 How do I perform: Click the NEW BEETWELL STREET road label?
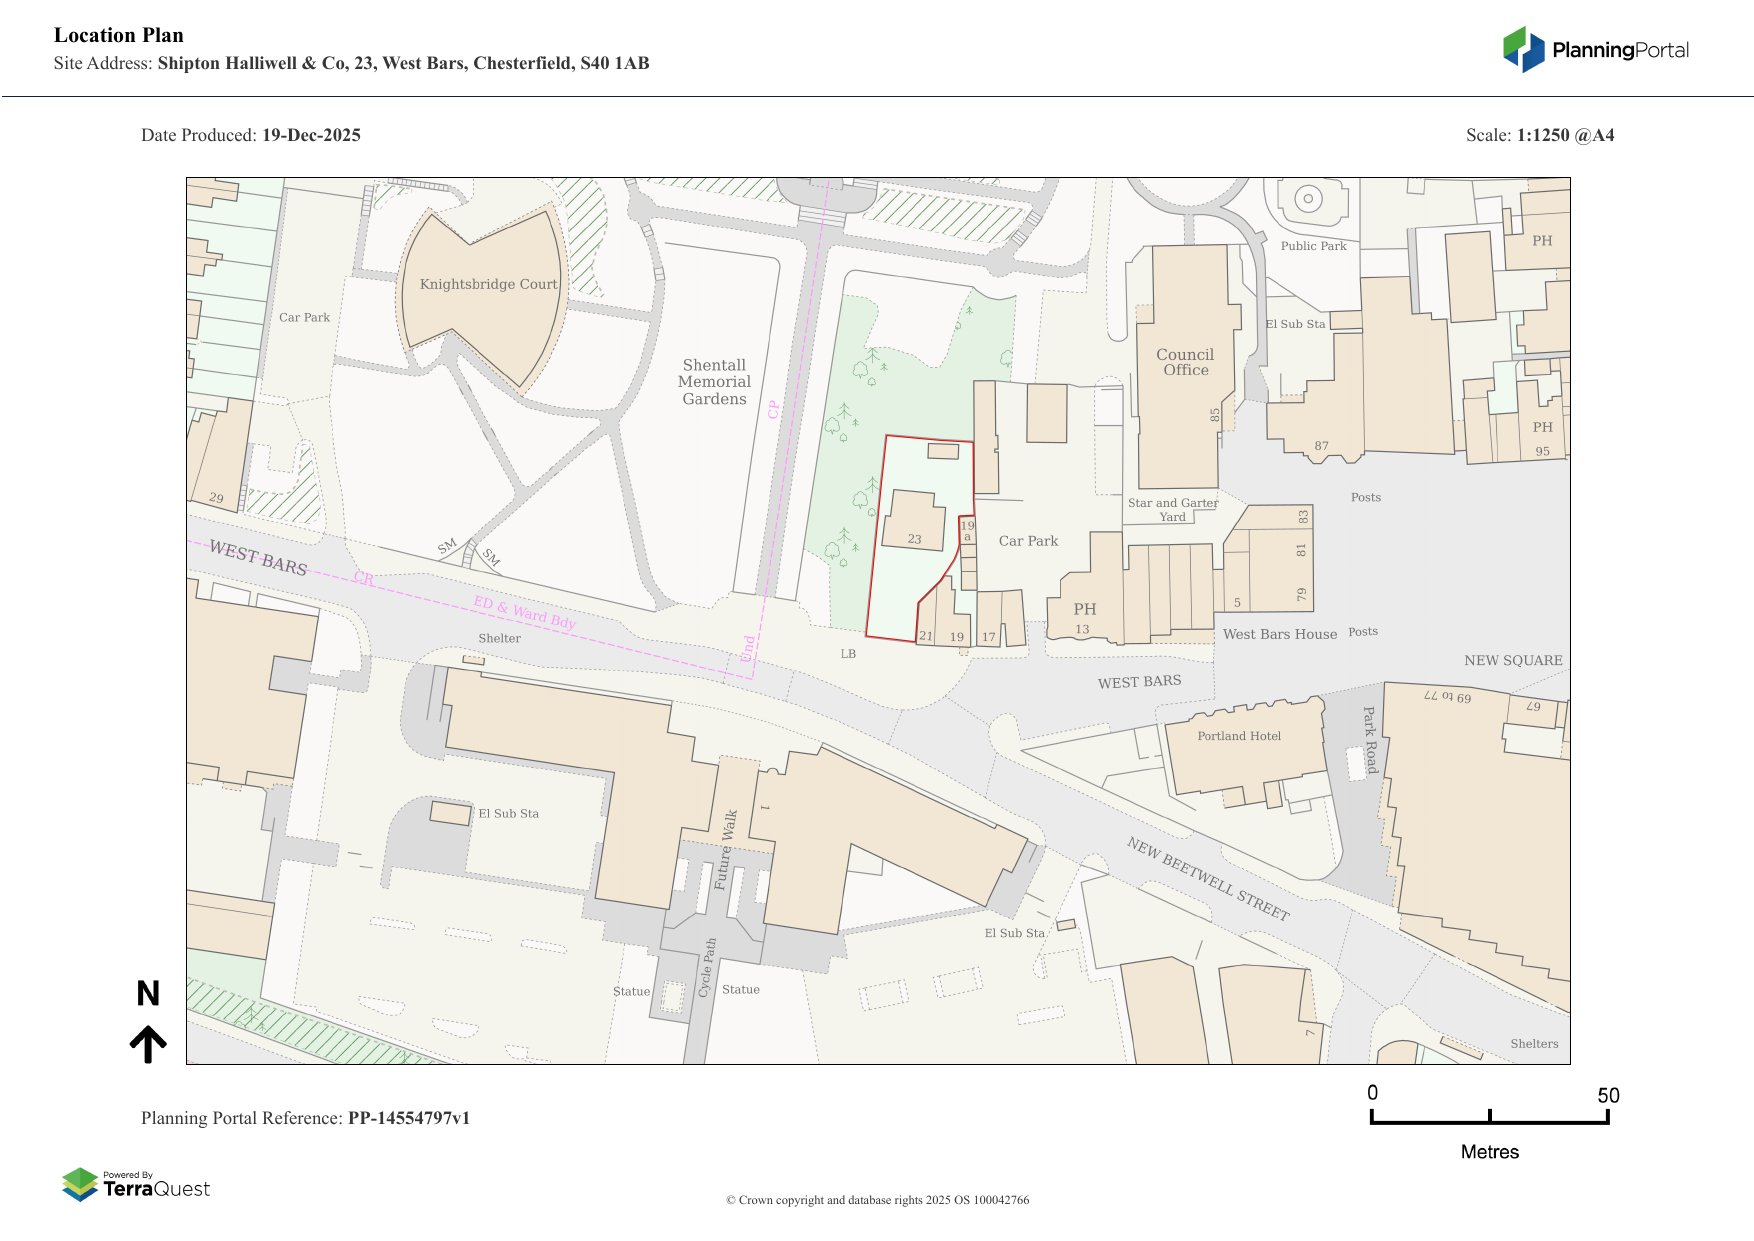coord(1207,878)
